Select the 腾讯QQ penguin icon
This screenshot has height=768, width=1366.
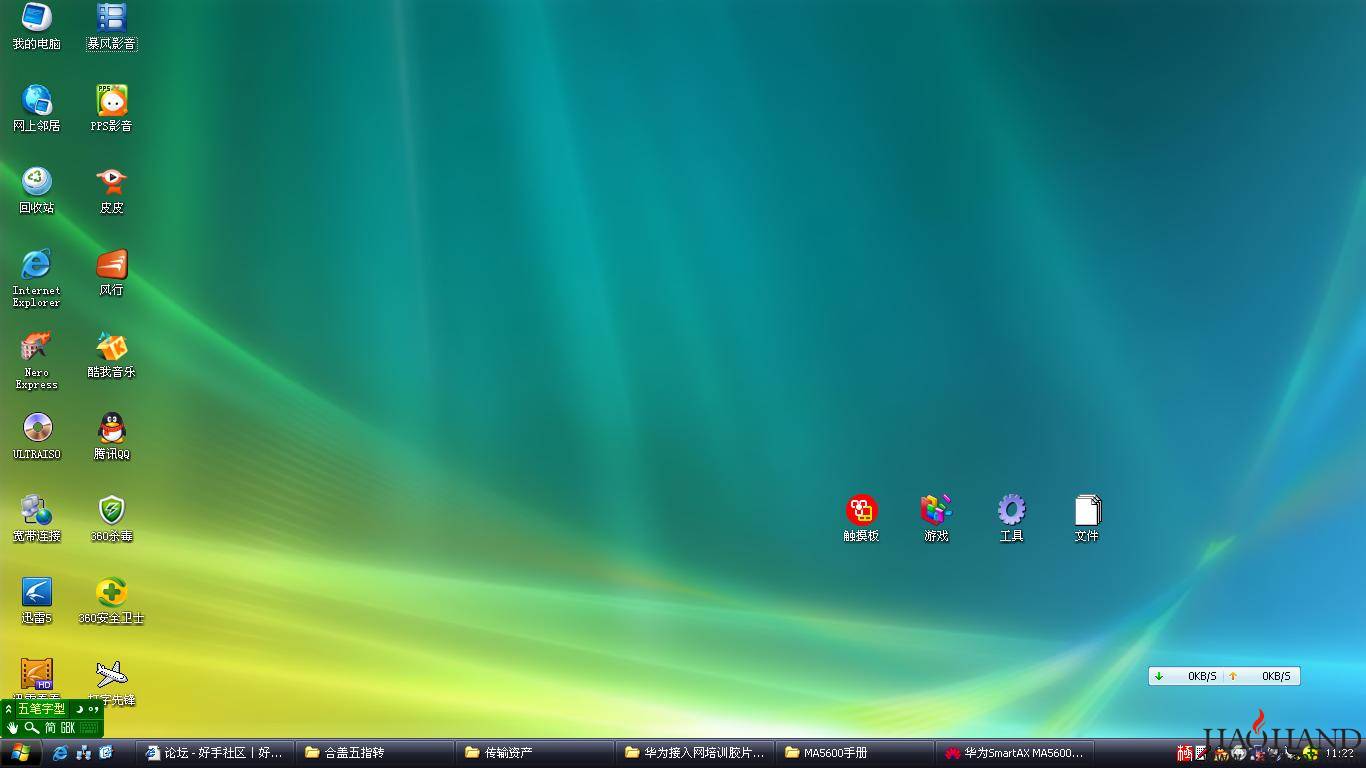tap(111, 437)
